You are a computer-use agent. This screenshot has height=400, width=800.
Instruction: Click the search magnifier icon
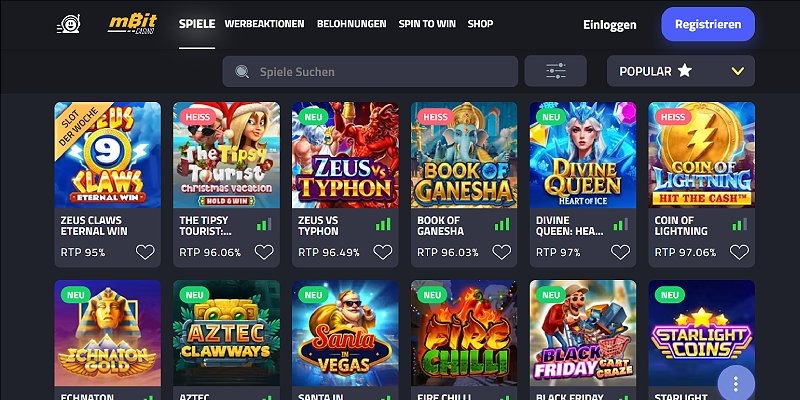tap(241, 71)
